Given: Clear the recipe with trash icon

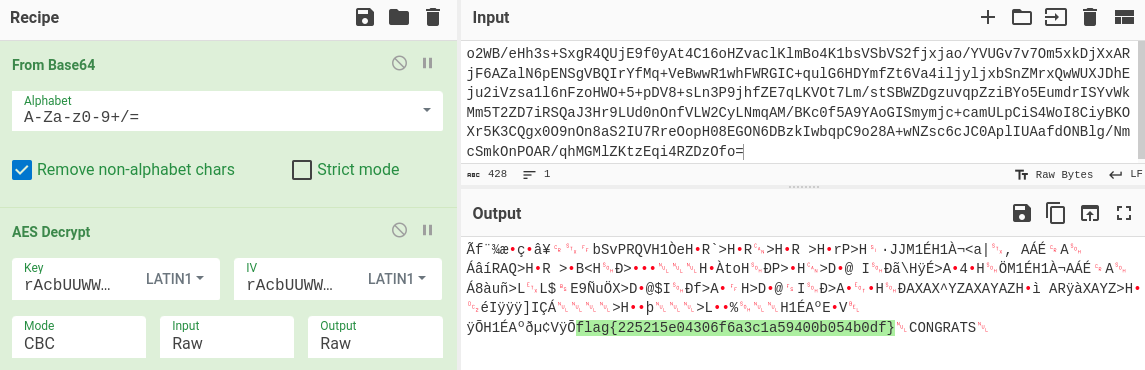Looking at the screenshot, I should 433,17.
